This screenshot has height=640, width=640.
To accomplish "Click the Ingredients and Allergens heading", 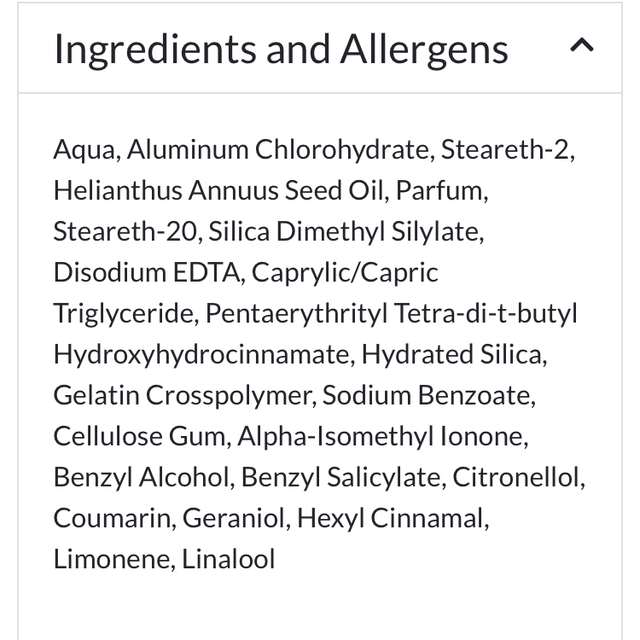I will (281, 49).
